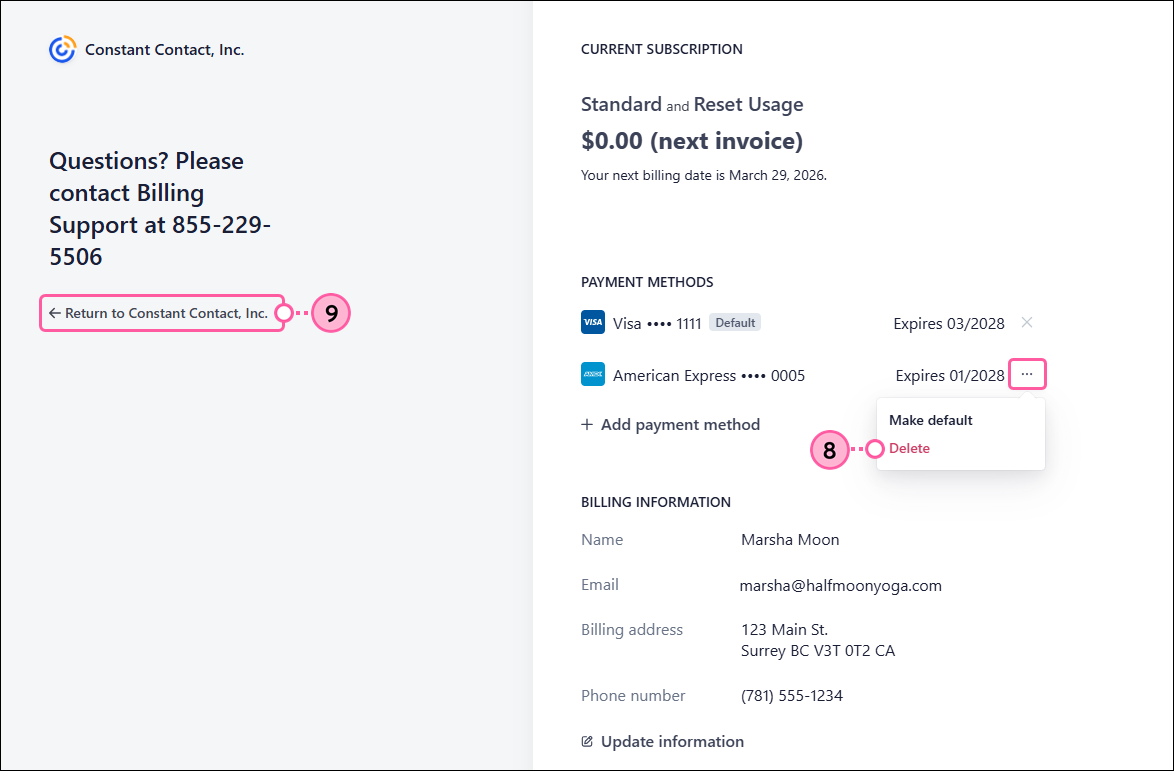Image resolution: width=1174 pixels, height=771 pixels.
Task: Open the marsha@halfmoonyoga.com email link
Action: pyautogui.click(x=841, y=585)
